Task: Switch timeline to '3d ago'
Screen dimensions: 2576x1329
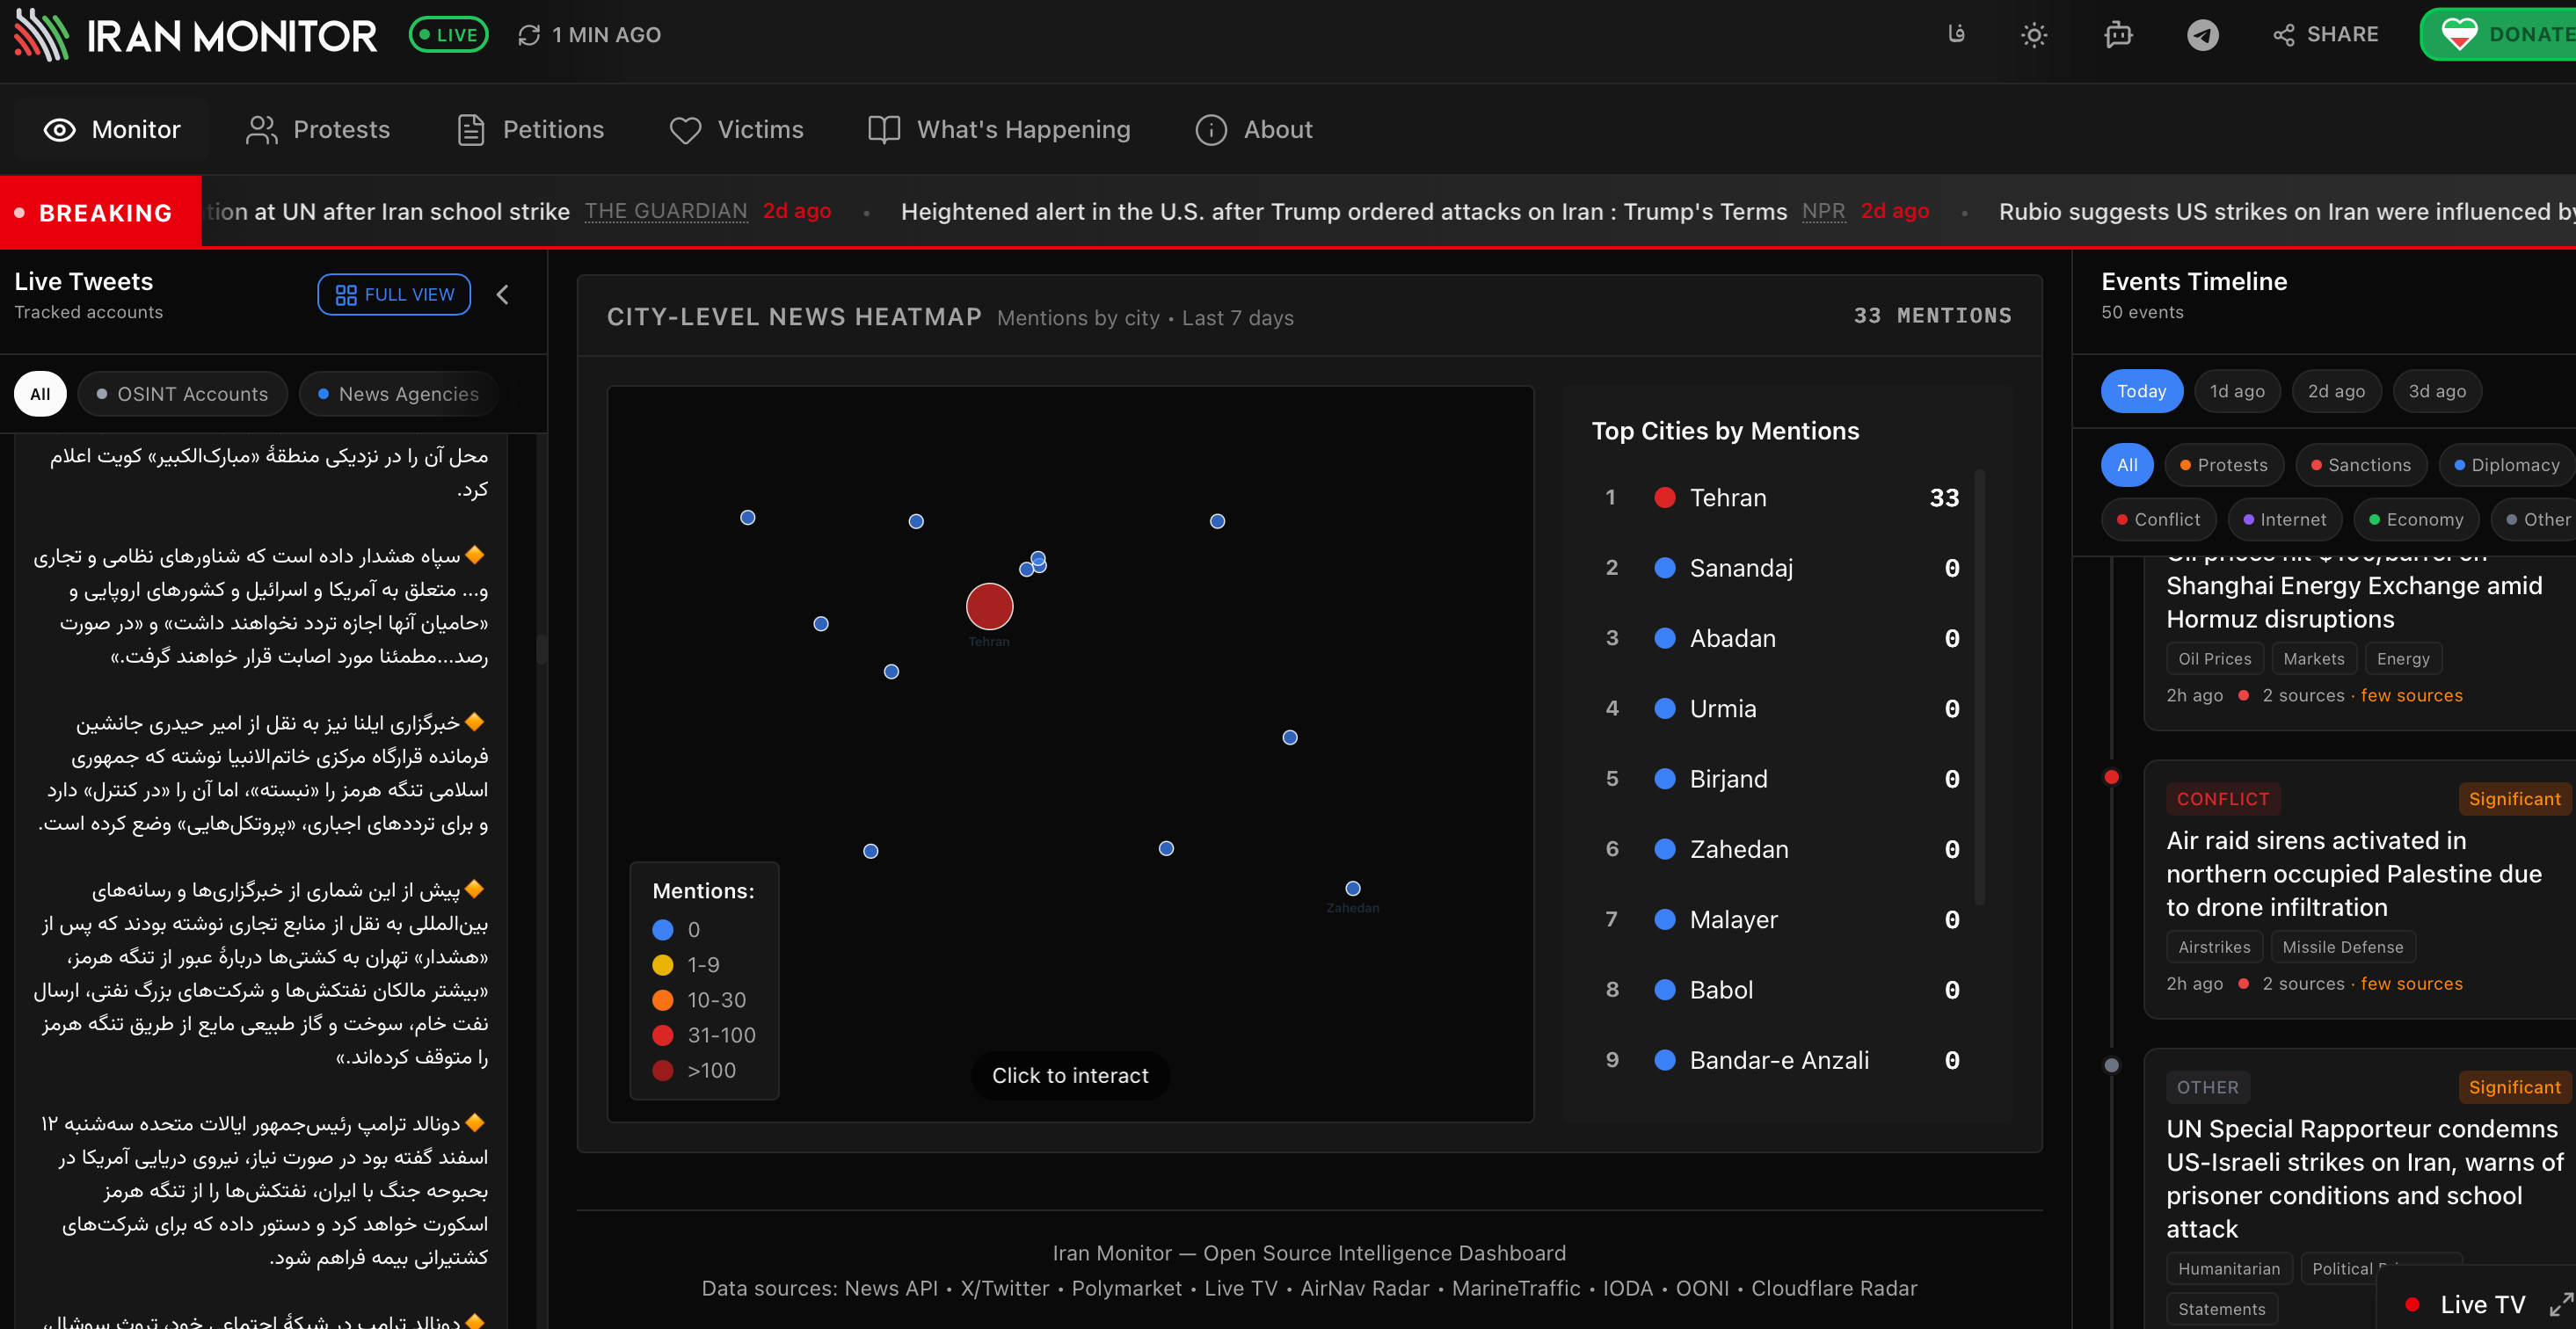Action: click(x=2437, y=392)
